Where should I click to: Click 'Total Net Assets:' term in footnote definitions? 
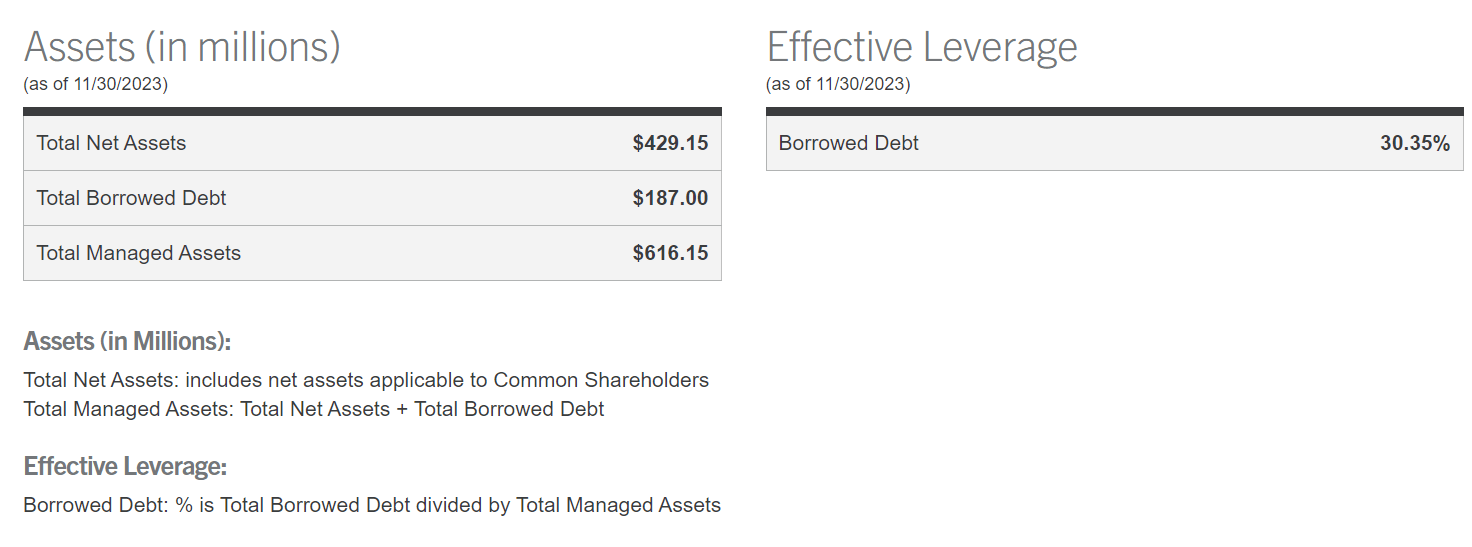[x=101, y=380]
